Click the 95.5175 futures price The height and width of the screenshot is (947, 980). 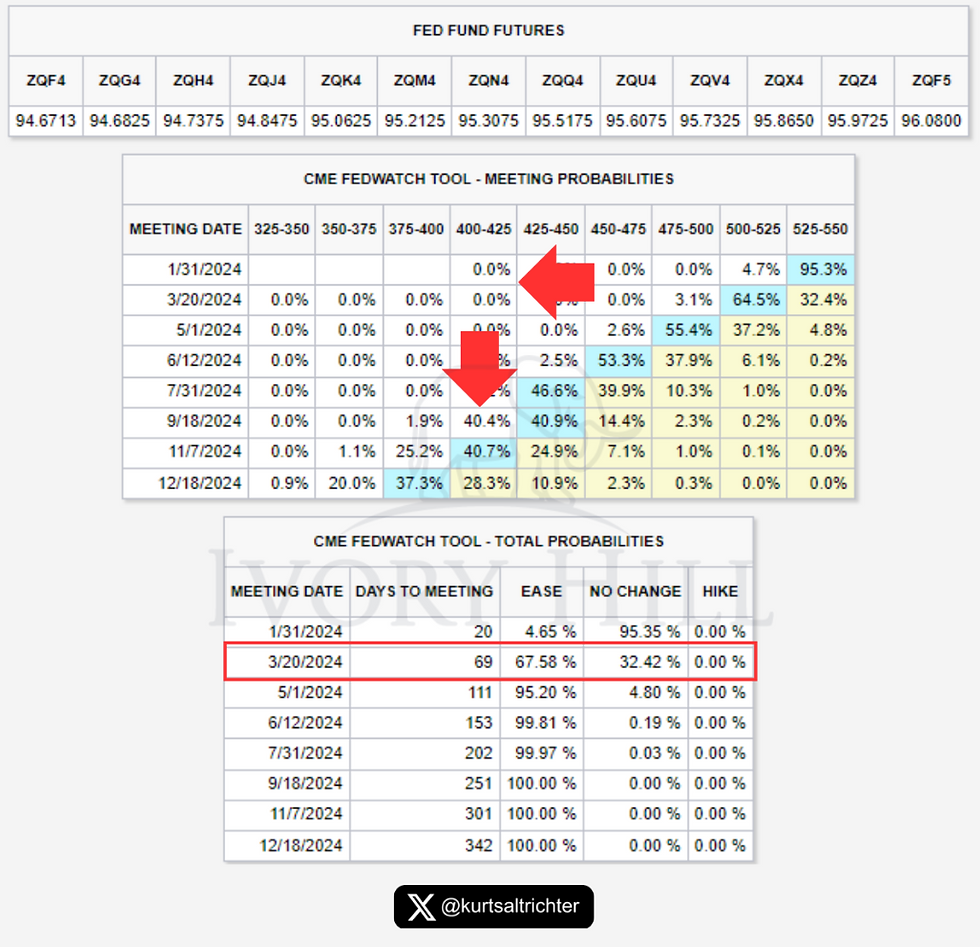562,121
